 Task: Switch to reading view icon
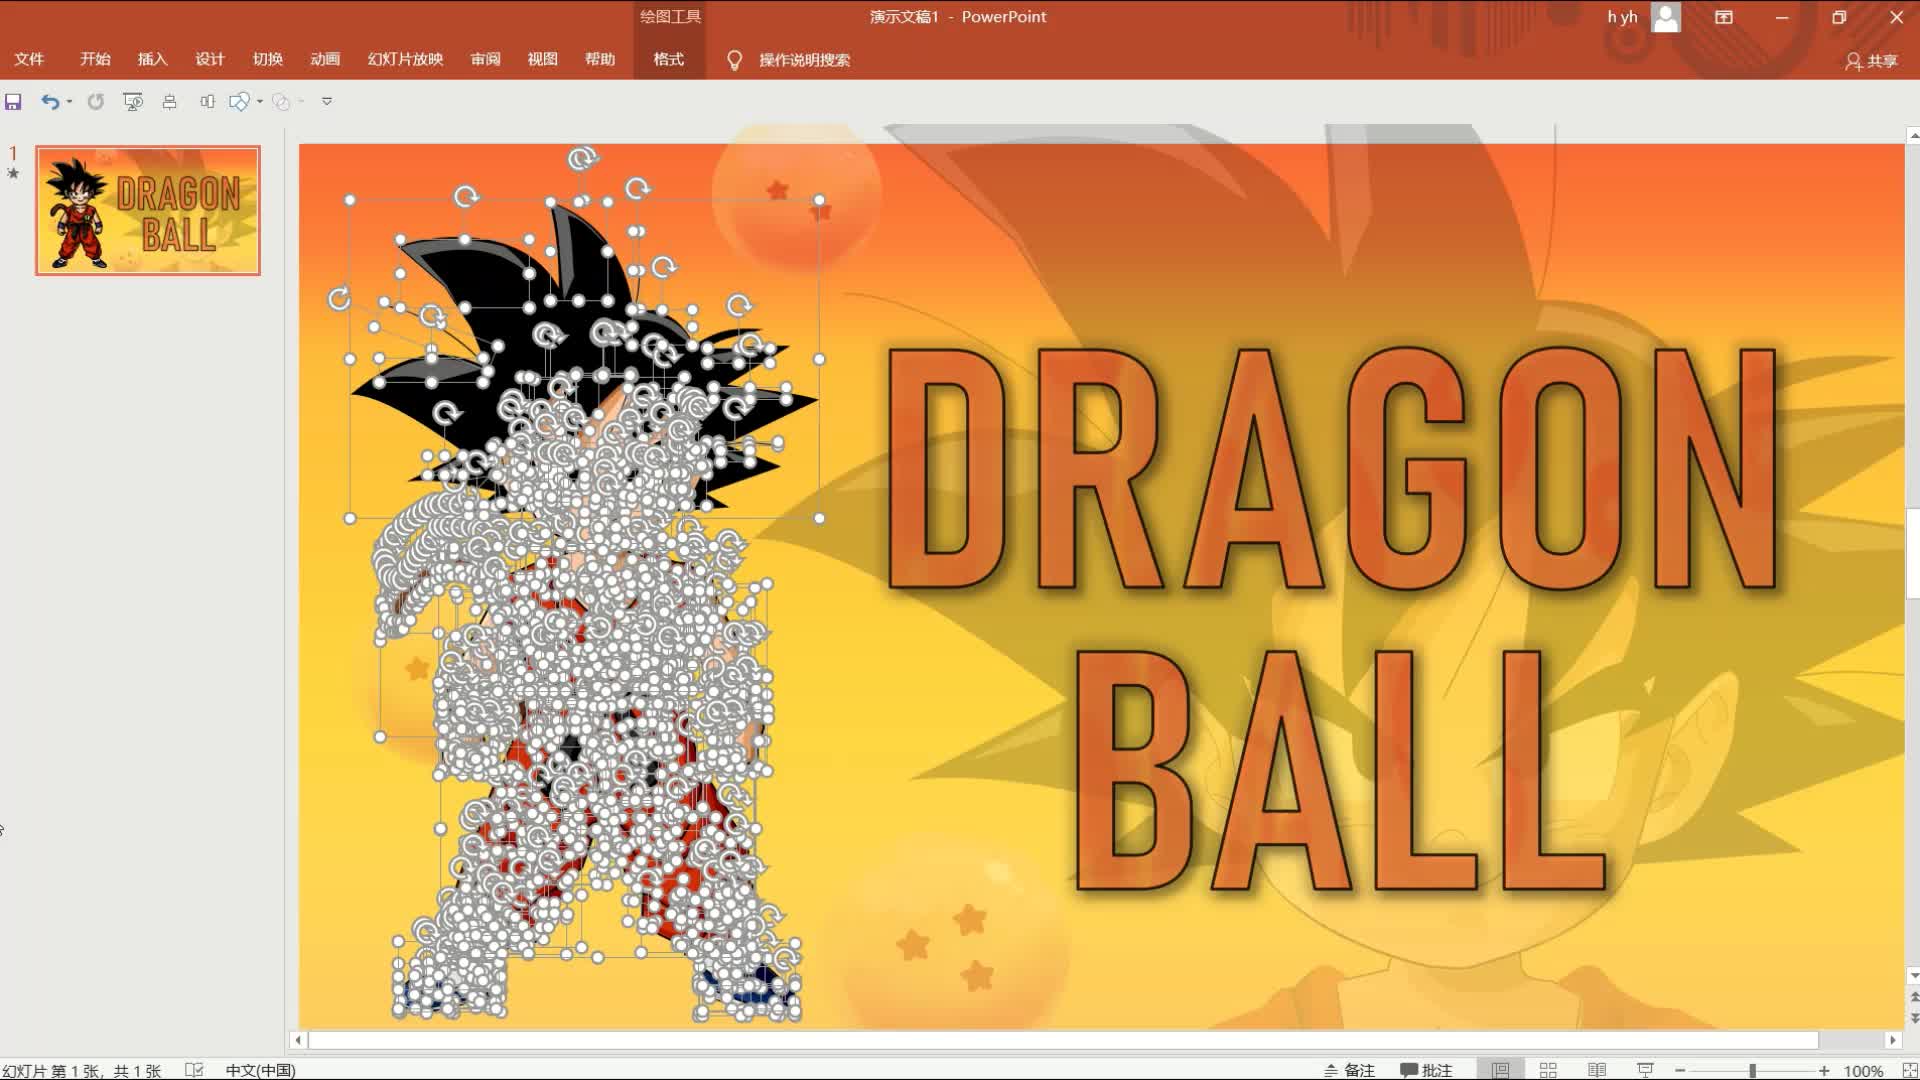pos(1597,1070)
